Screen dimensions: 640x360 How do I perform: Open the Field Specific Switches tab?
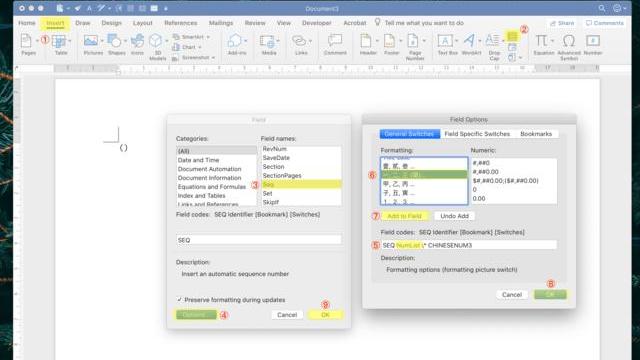477,134
